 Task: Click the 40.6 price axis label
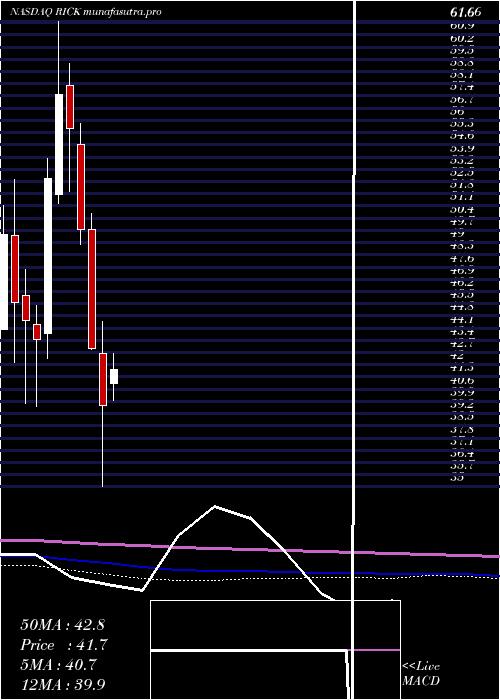(x=462, y=381)
